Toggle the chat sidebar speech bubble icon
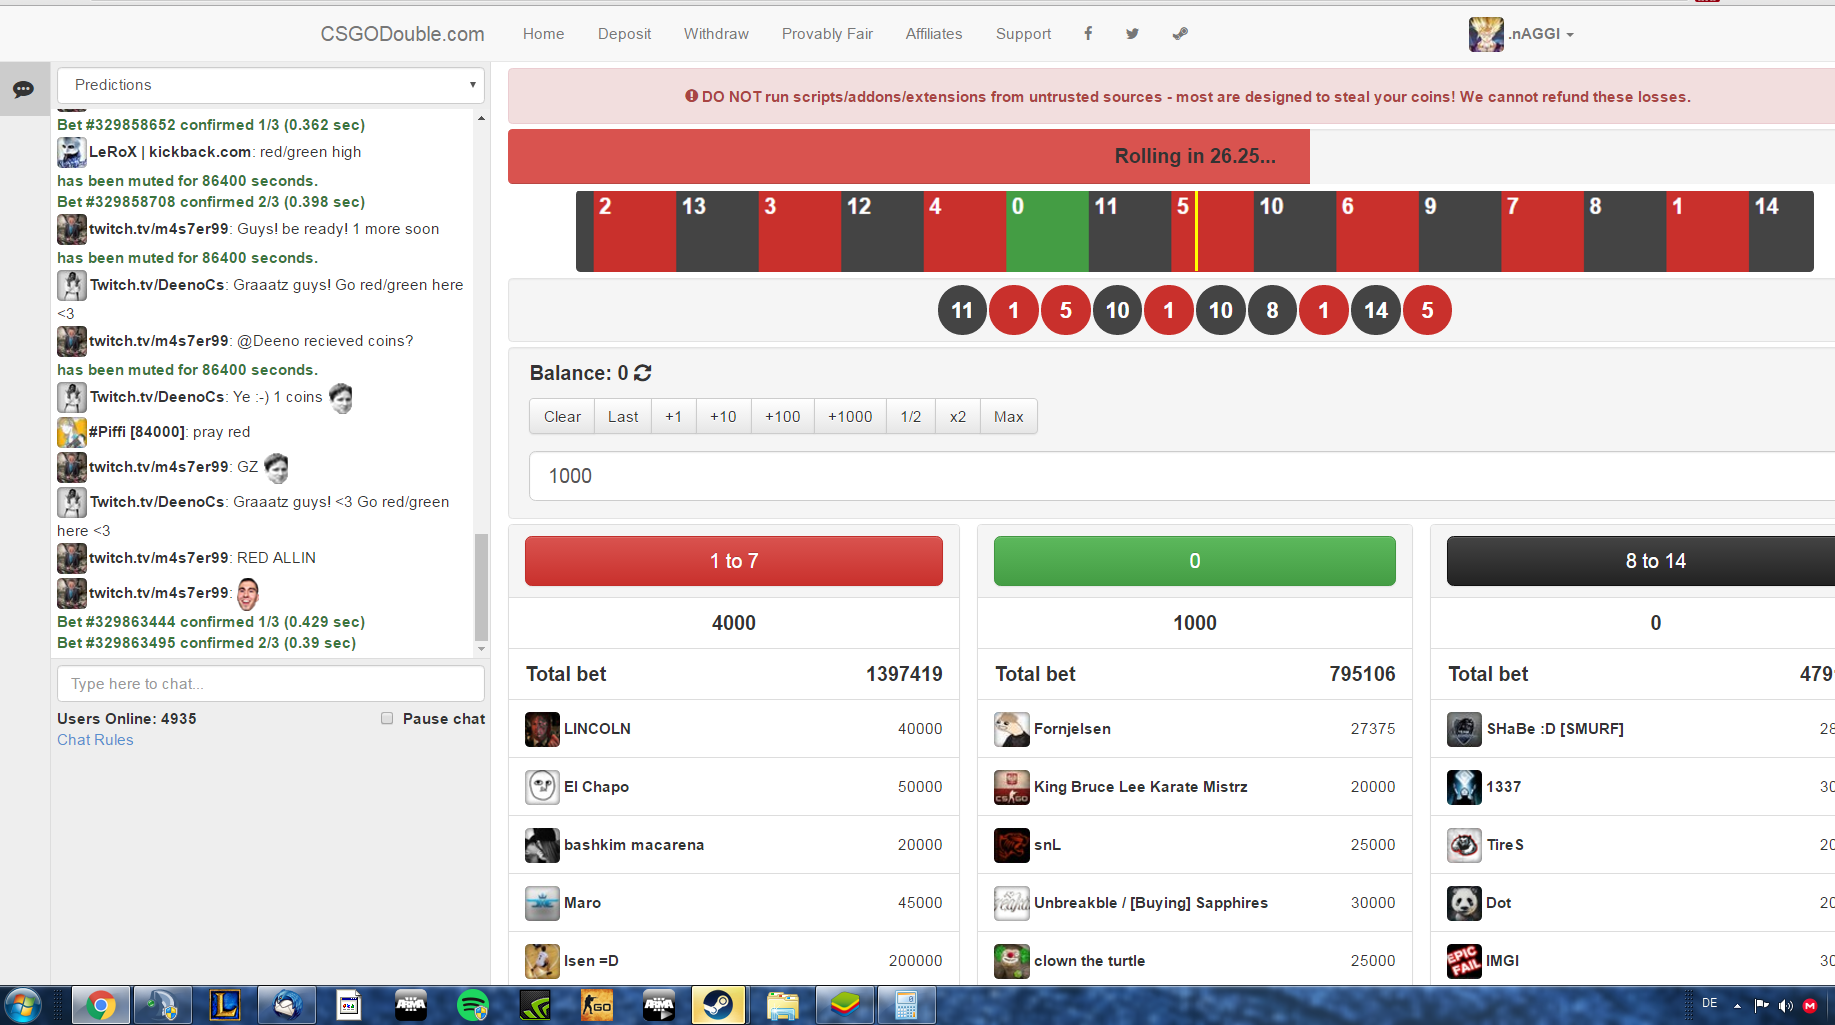 23,89
